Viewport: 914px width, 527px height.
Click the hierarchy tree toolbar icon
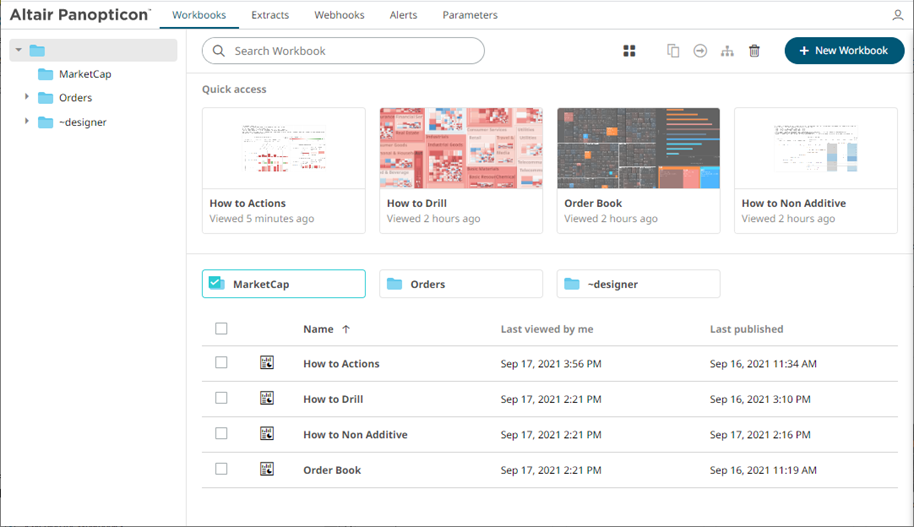click(727, 51)
